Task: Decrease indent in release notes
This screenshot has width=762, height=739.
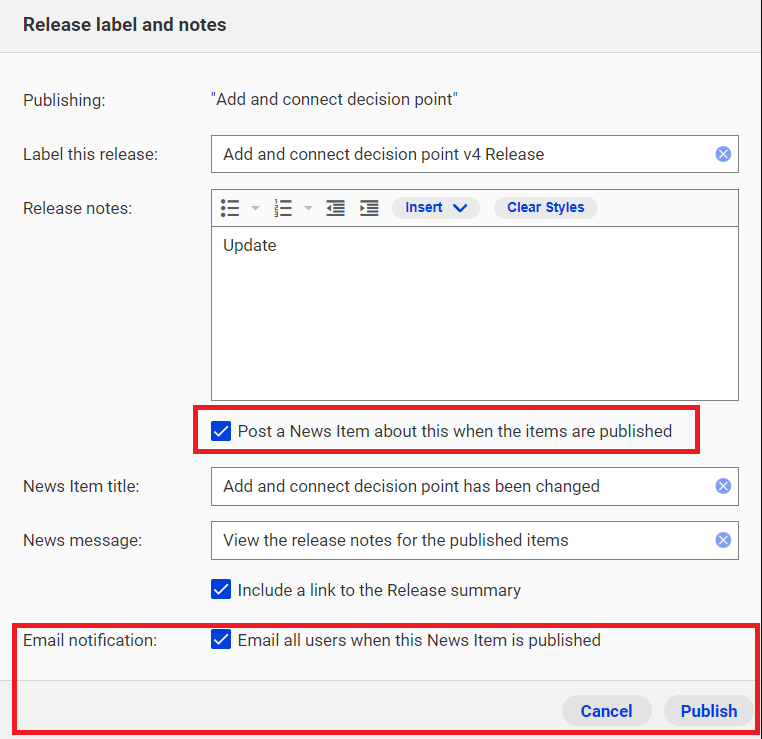Action: coord(335,208)
